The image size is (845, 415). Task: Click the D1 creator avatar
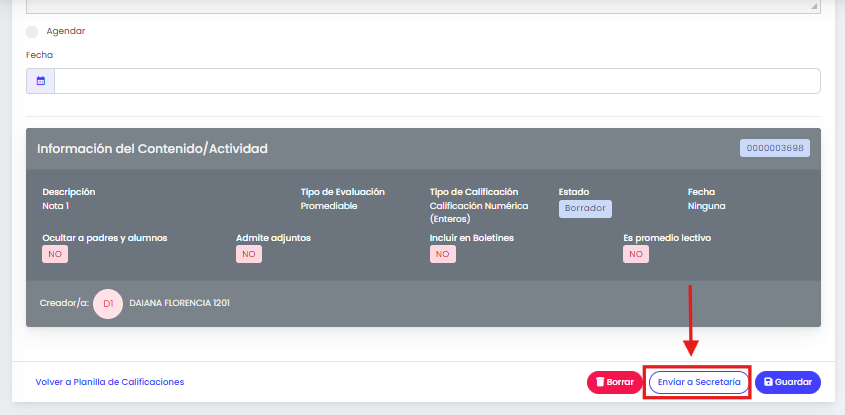[108, 304]
